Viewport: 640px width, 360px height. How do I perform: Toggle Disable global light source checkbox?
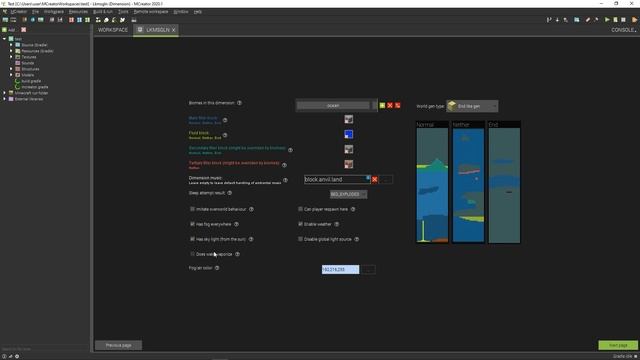[x=300, y=239]
